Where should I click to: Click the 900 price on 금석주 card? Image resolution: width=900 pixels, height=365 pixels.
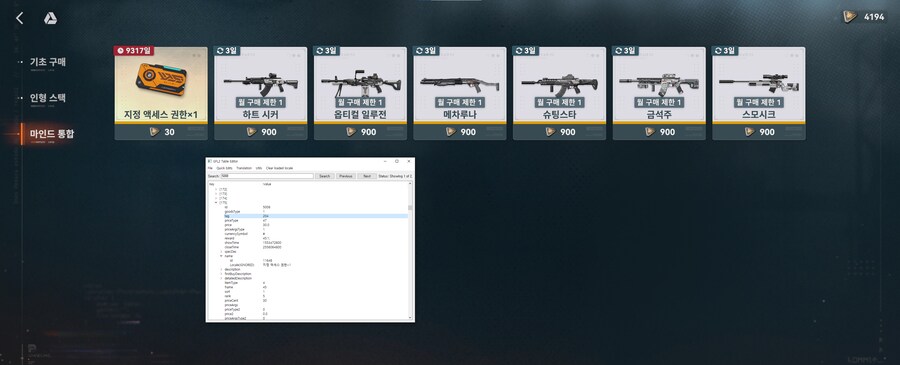tap(667, 132)
